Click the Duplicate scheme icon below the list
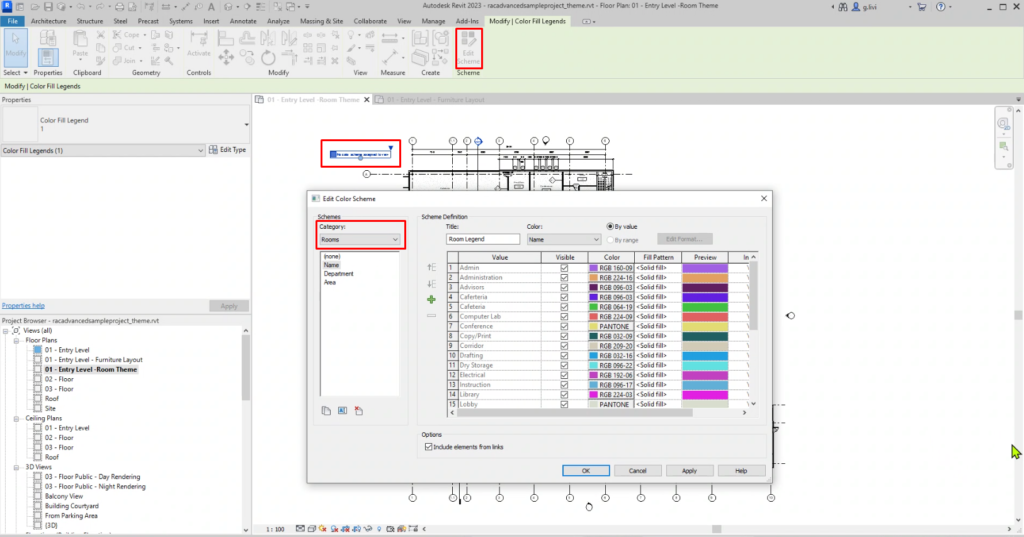This screenshot has width=1024, height=537. click(x=326, y=411)
